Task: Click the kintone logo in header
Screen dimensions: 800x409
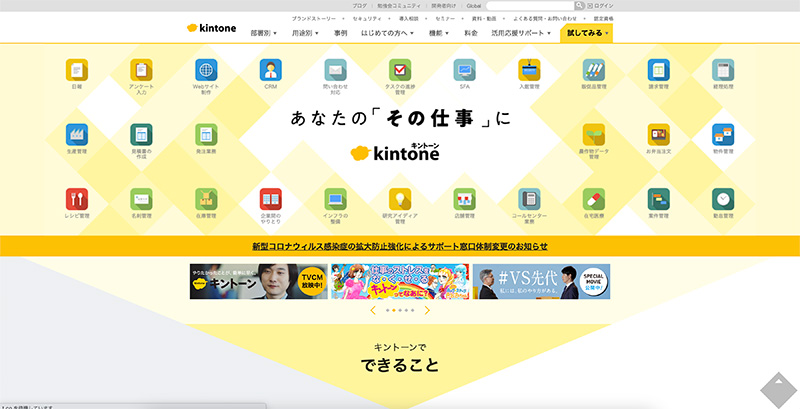Action: tap(211, 28)
